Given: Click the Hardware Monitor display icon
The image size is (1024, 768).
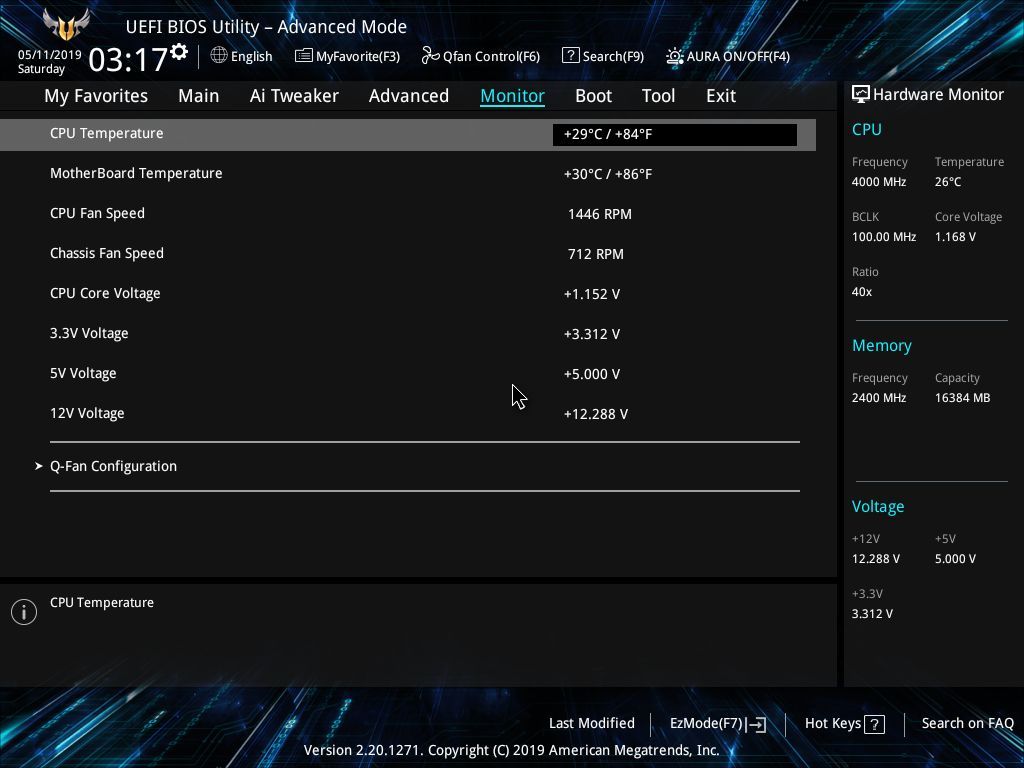Looking at the screenshot, I should [861, 94].
